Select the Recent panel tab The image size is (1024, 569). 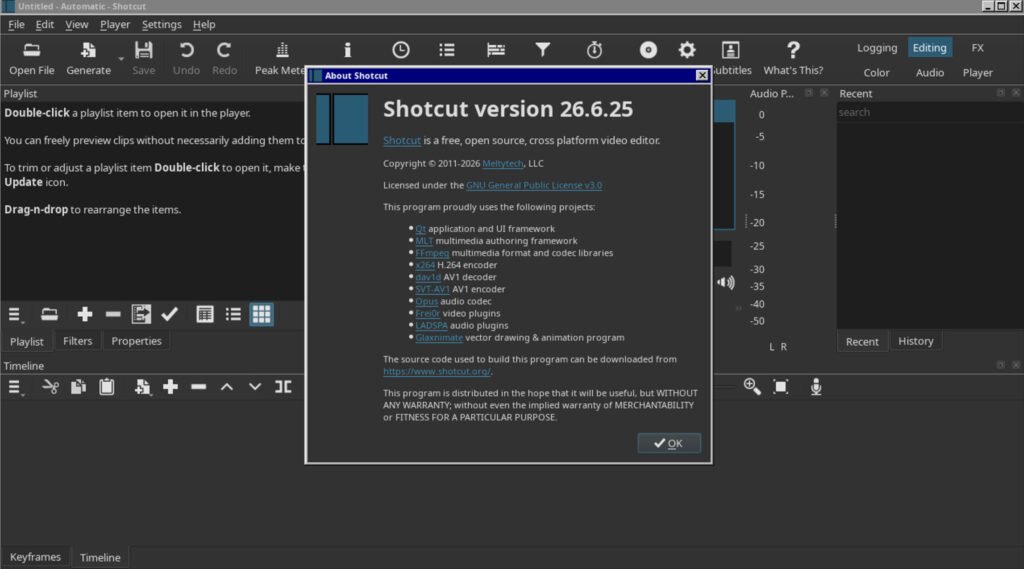pyautogui.click(x=862, y=342)
